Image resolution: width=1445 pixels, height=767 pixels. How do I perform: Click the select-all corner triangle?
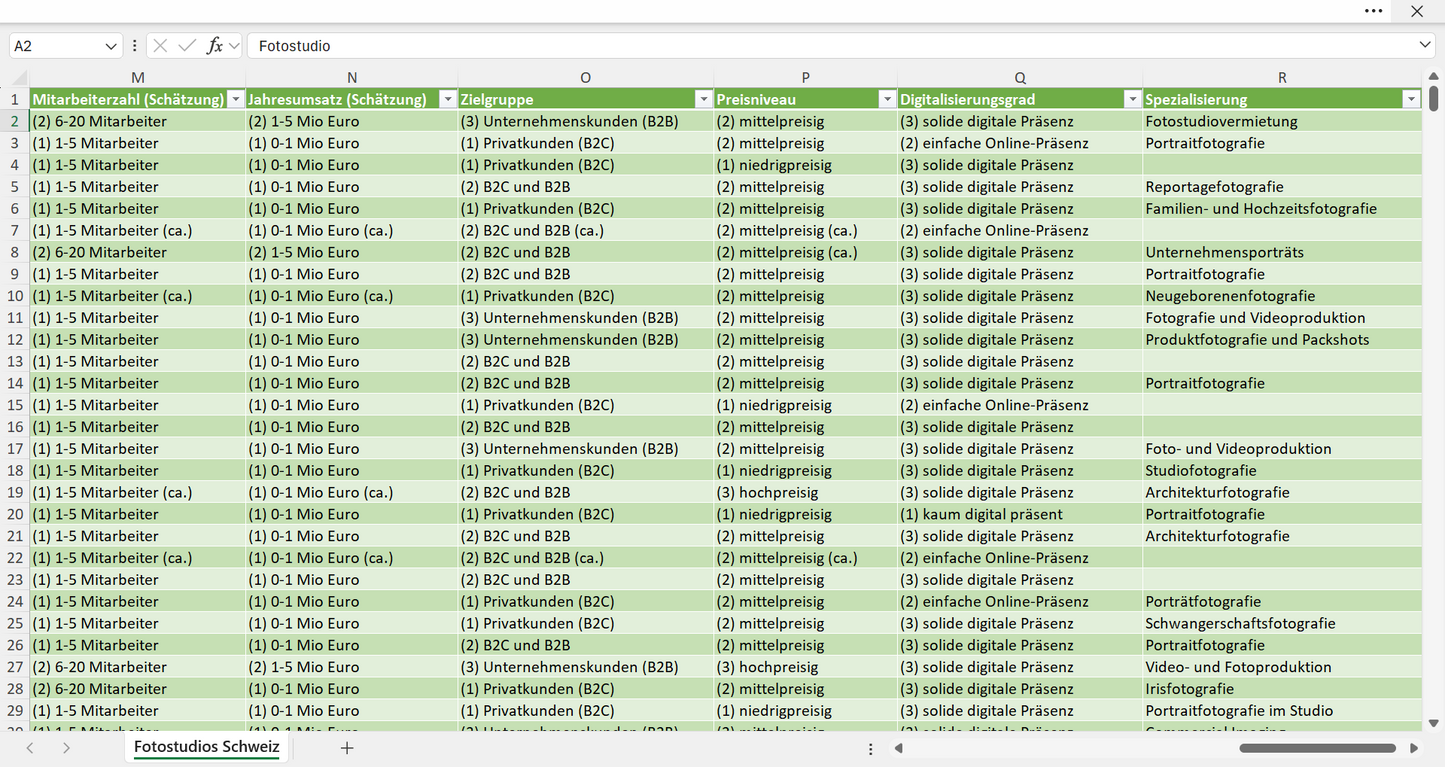point(17,78)
